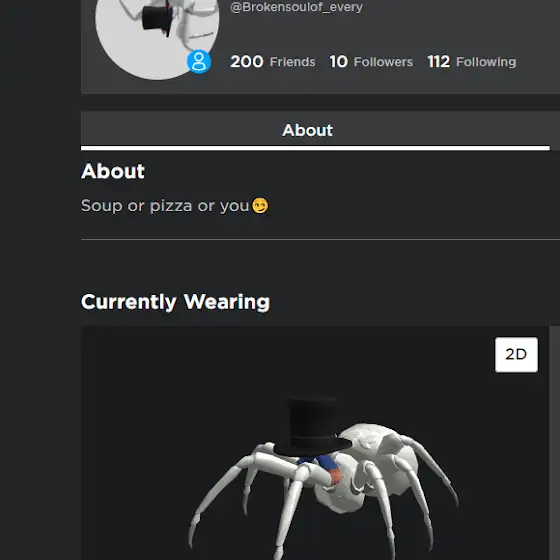Viewport: 560px width, 560px height.
Task: Click the divider line below the bio
Action: click(x=320, y=240)
